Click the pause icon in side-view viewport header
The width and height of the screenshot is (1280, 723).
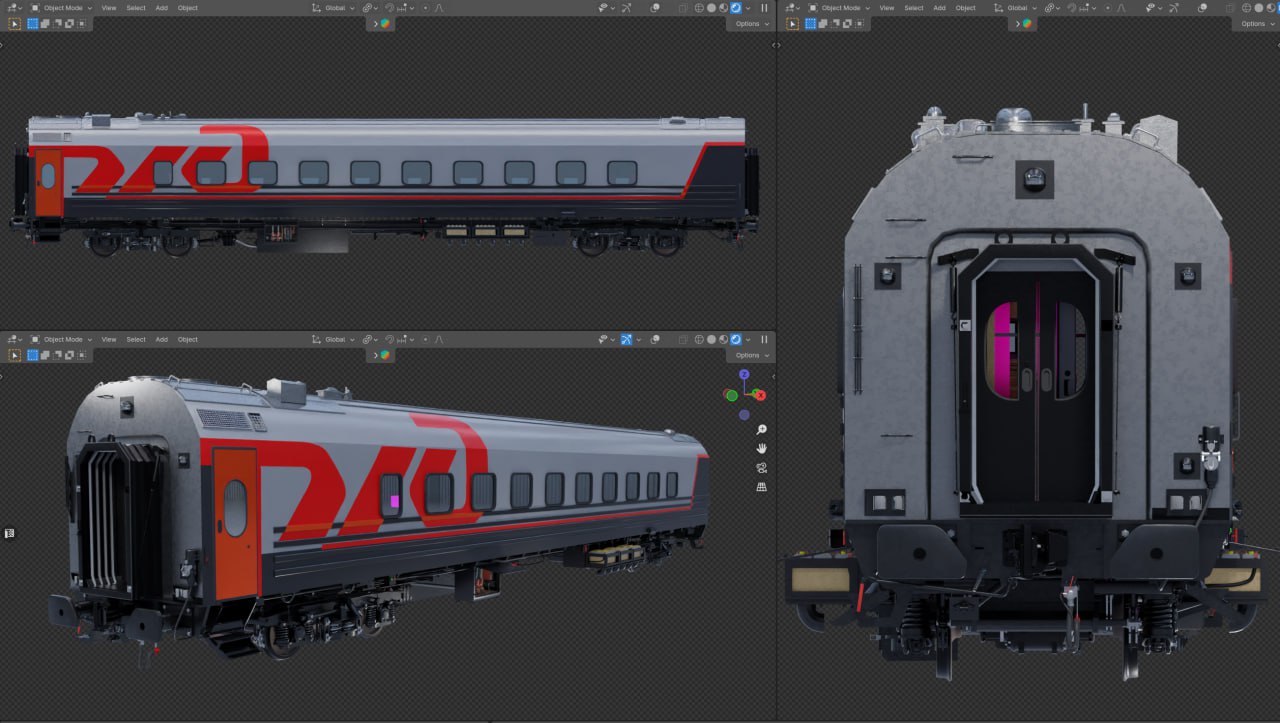click(x=764, y=8)
